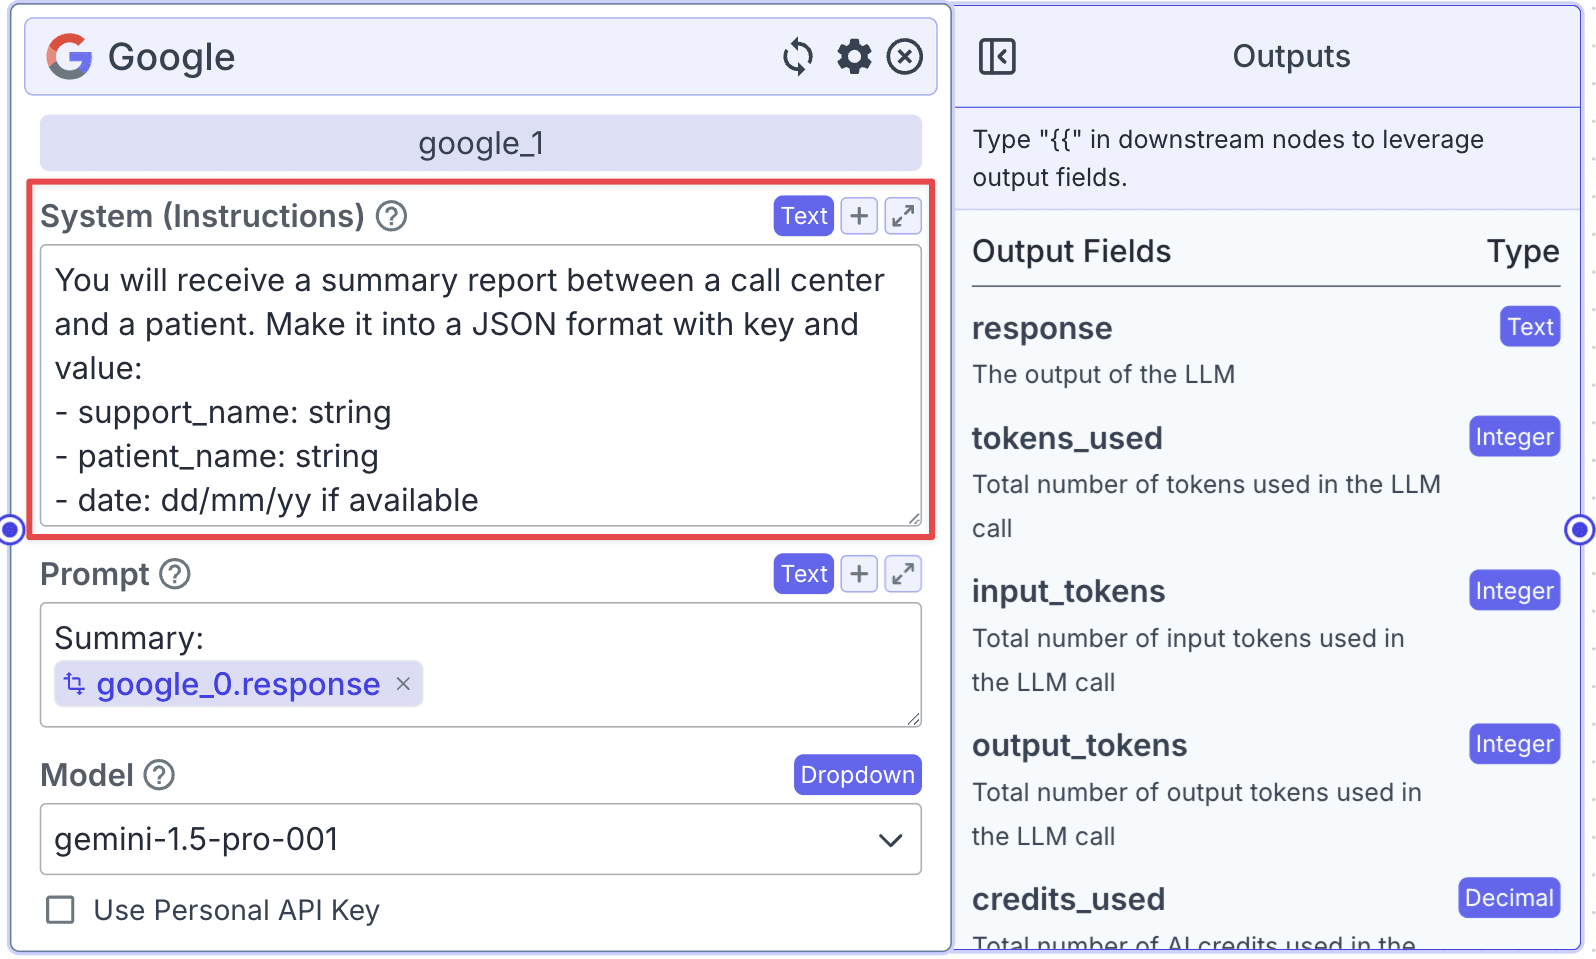This screenshot has height=959, width=1596.
Task: Open the Google node settings gear
Action: pos(854,56)
